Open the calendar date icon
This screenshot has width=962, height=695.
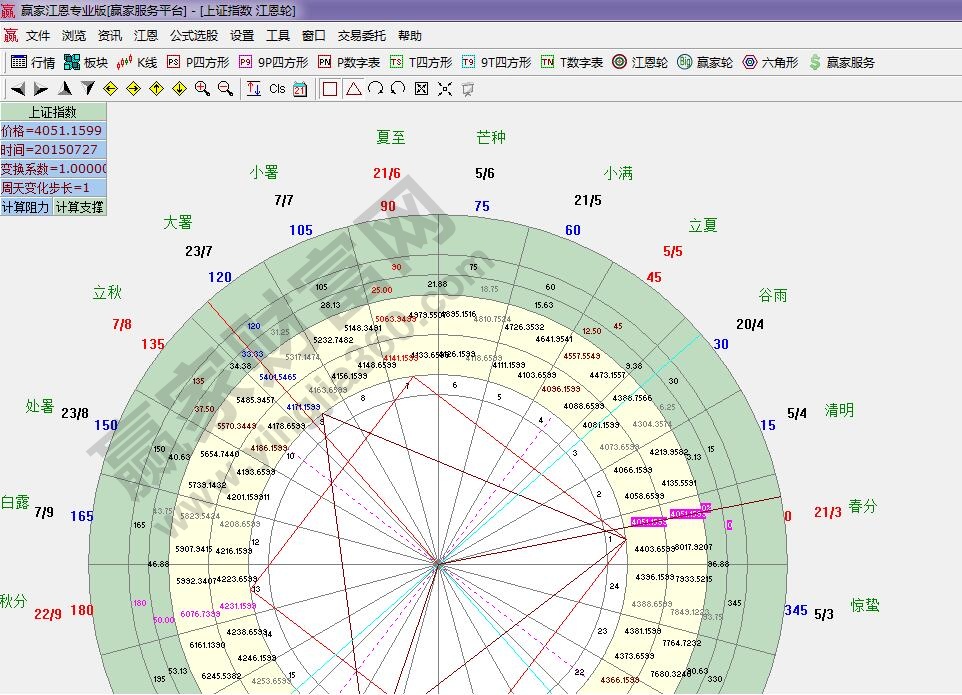tap(299, 89)
